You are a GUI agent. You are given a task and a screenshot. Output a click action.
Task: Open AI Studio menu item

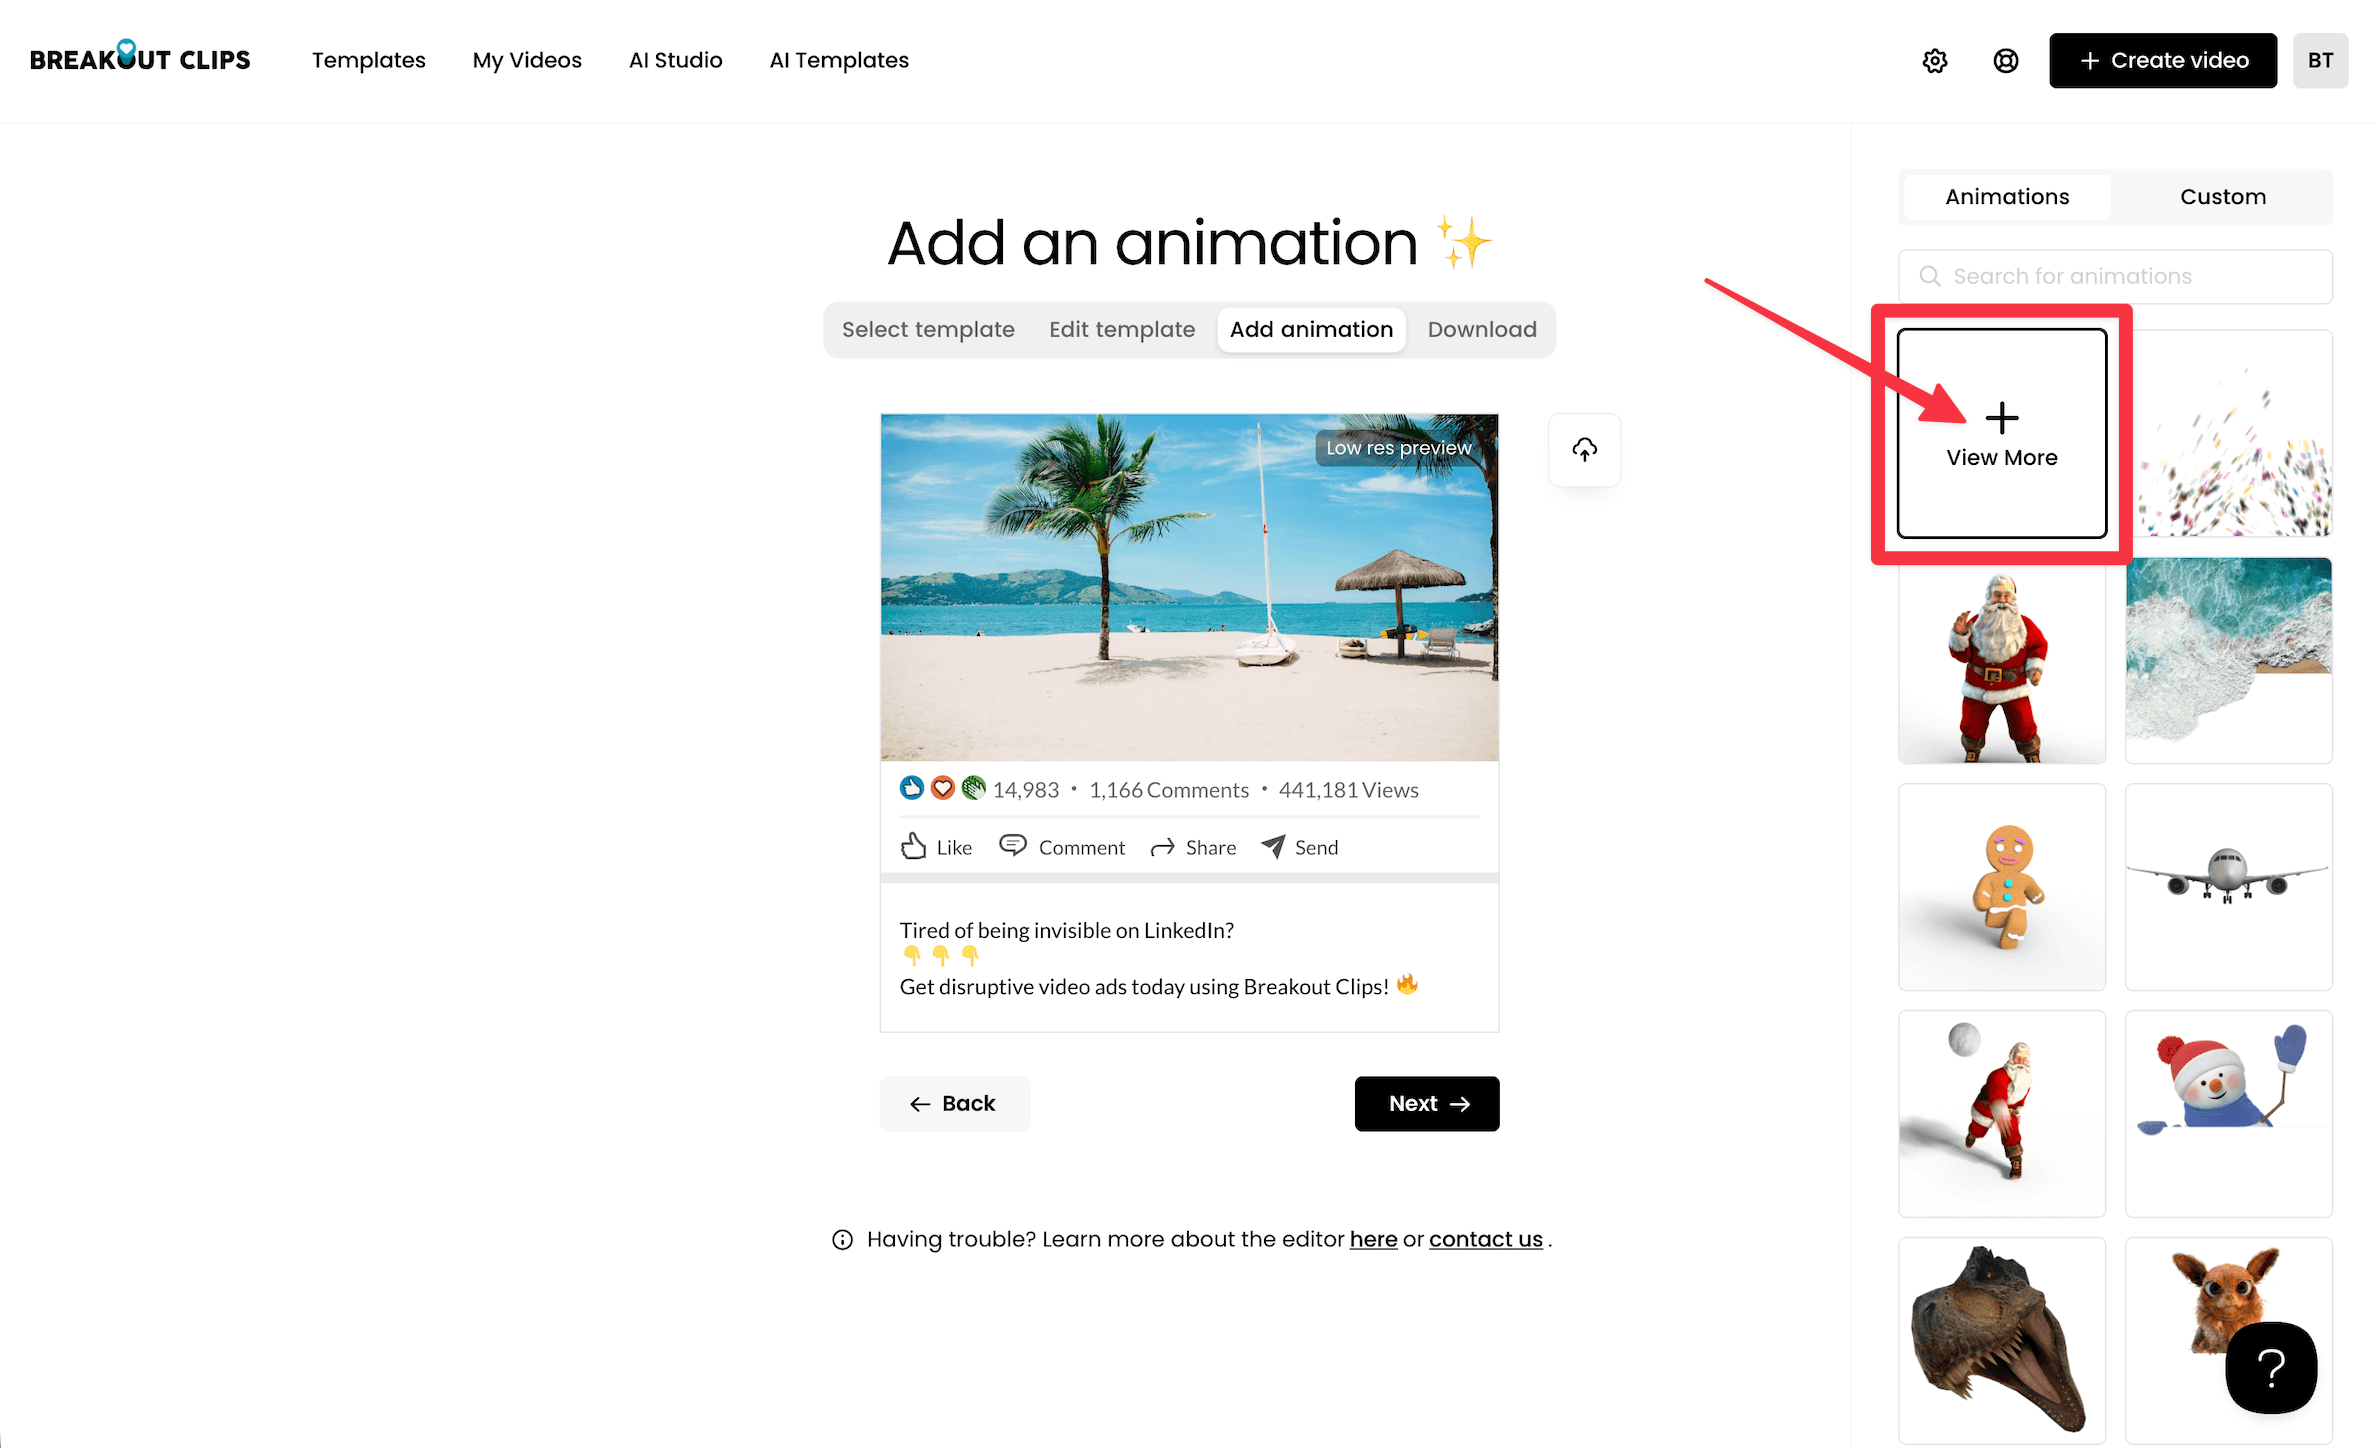pos(675,60)
